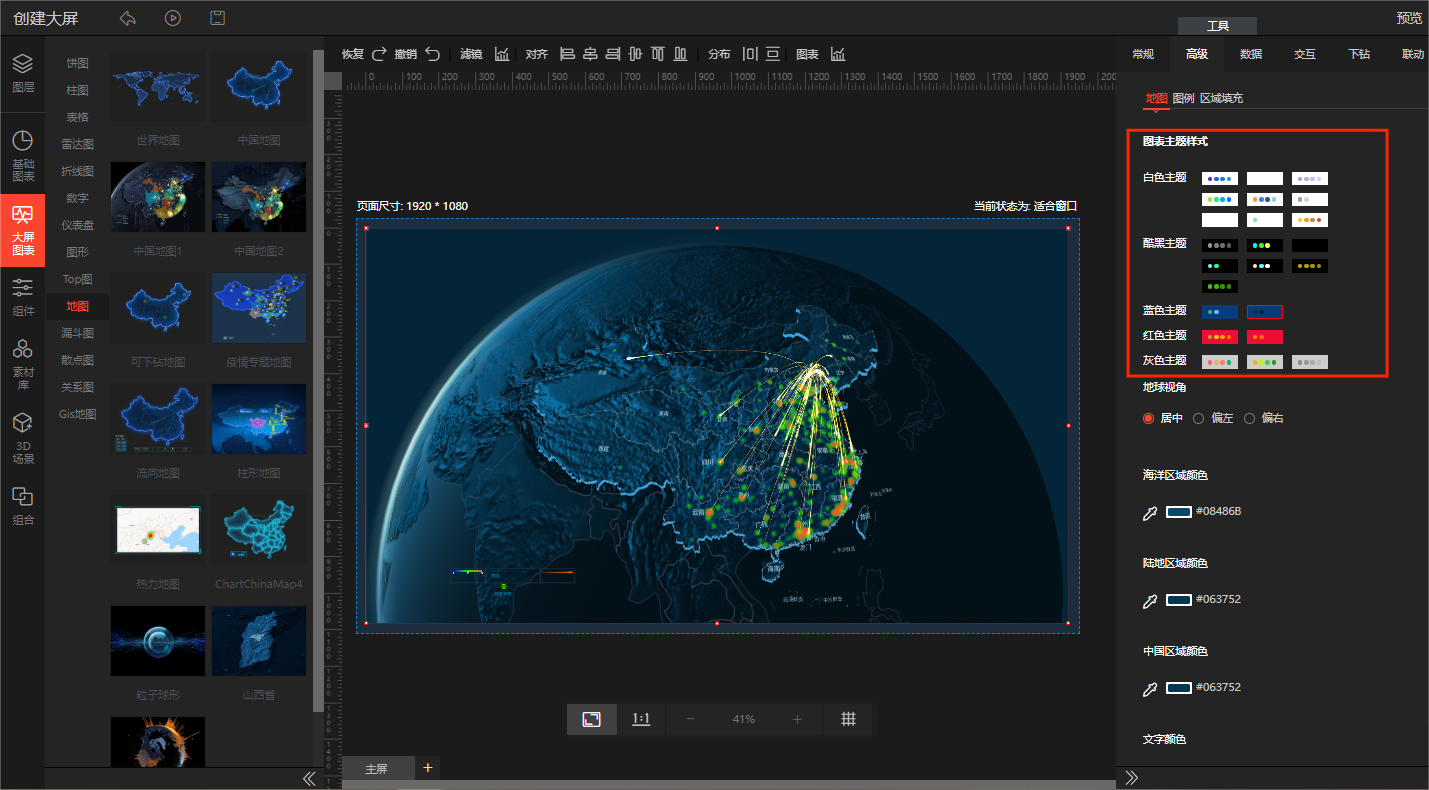This screenshot has height=790, width=1429.
Task: Choose the 漏斗图 chart category
Action: pos(77,333)
